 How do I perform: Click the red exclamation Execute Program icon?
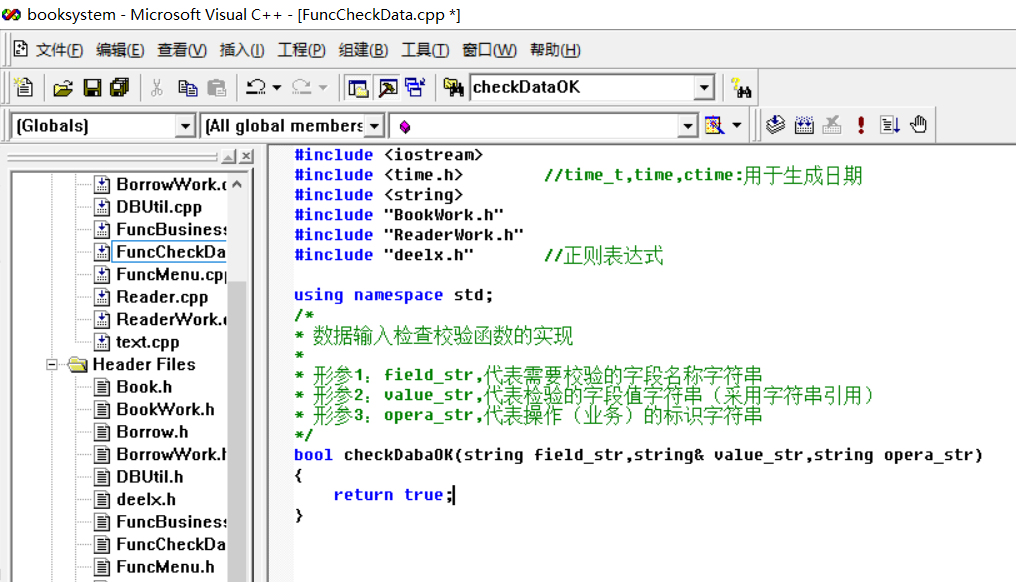point(860,124)
